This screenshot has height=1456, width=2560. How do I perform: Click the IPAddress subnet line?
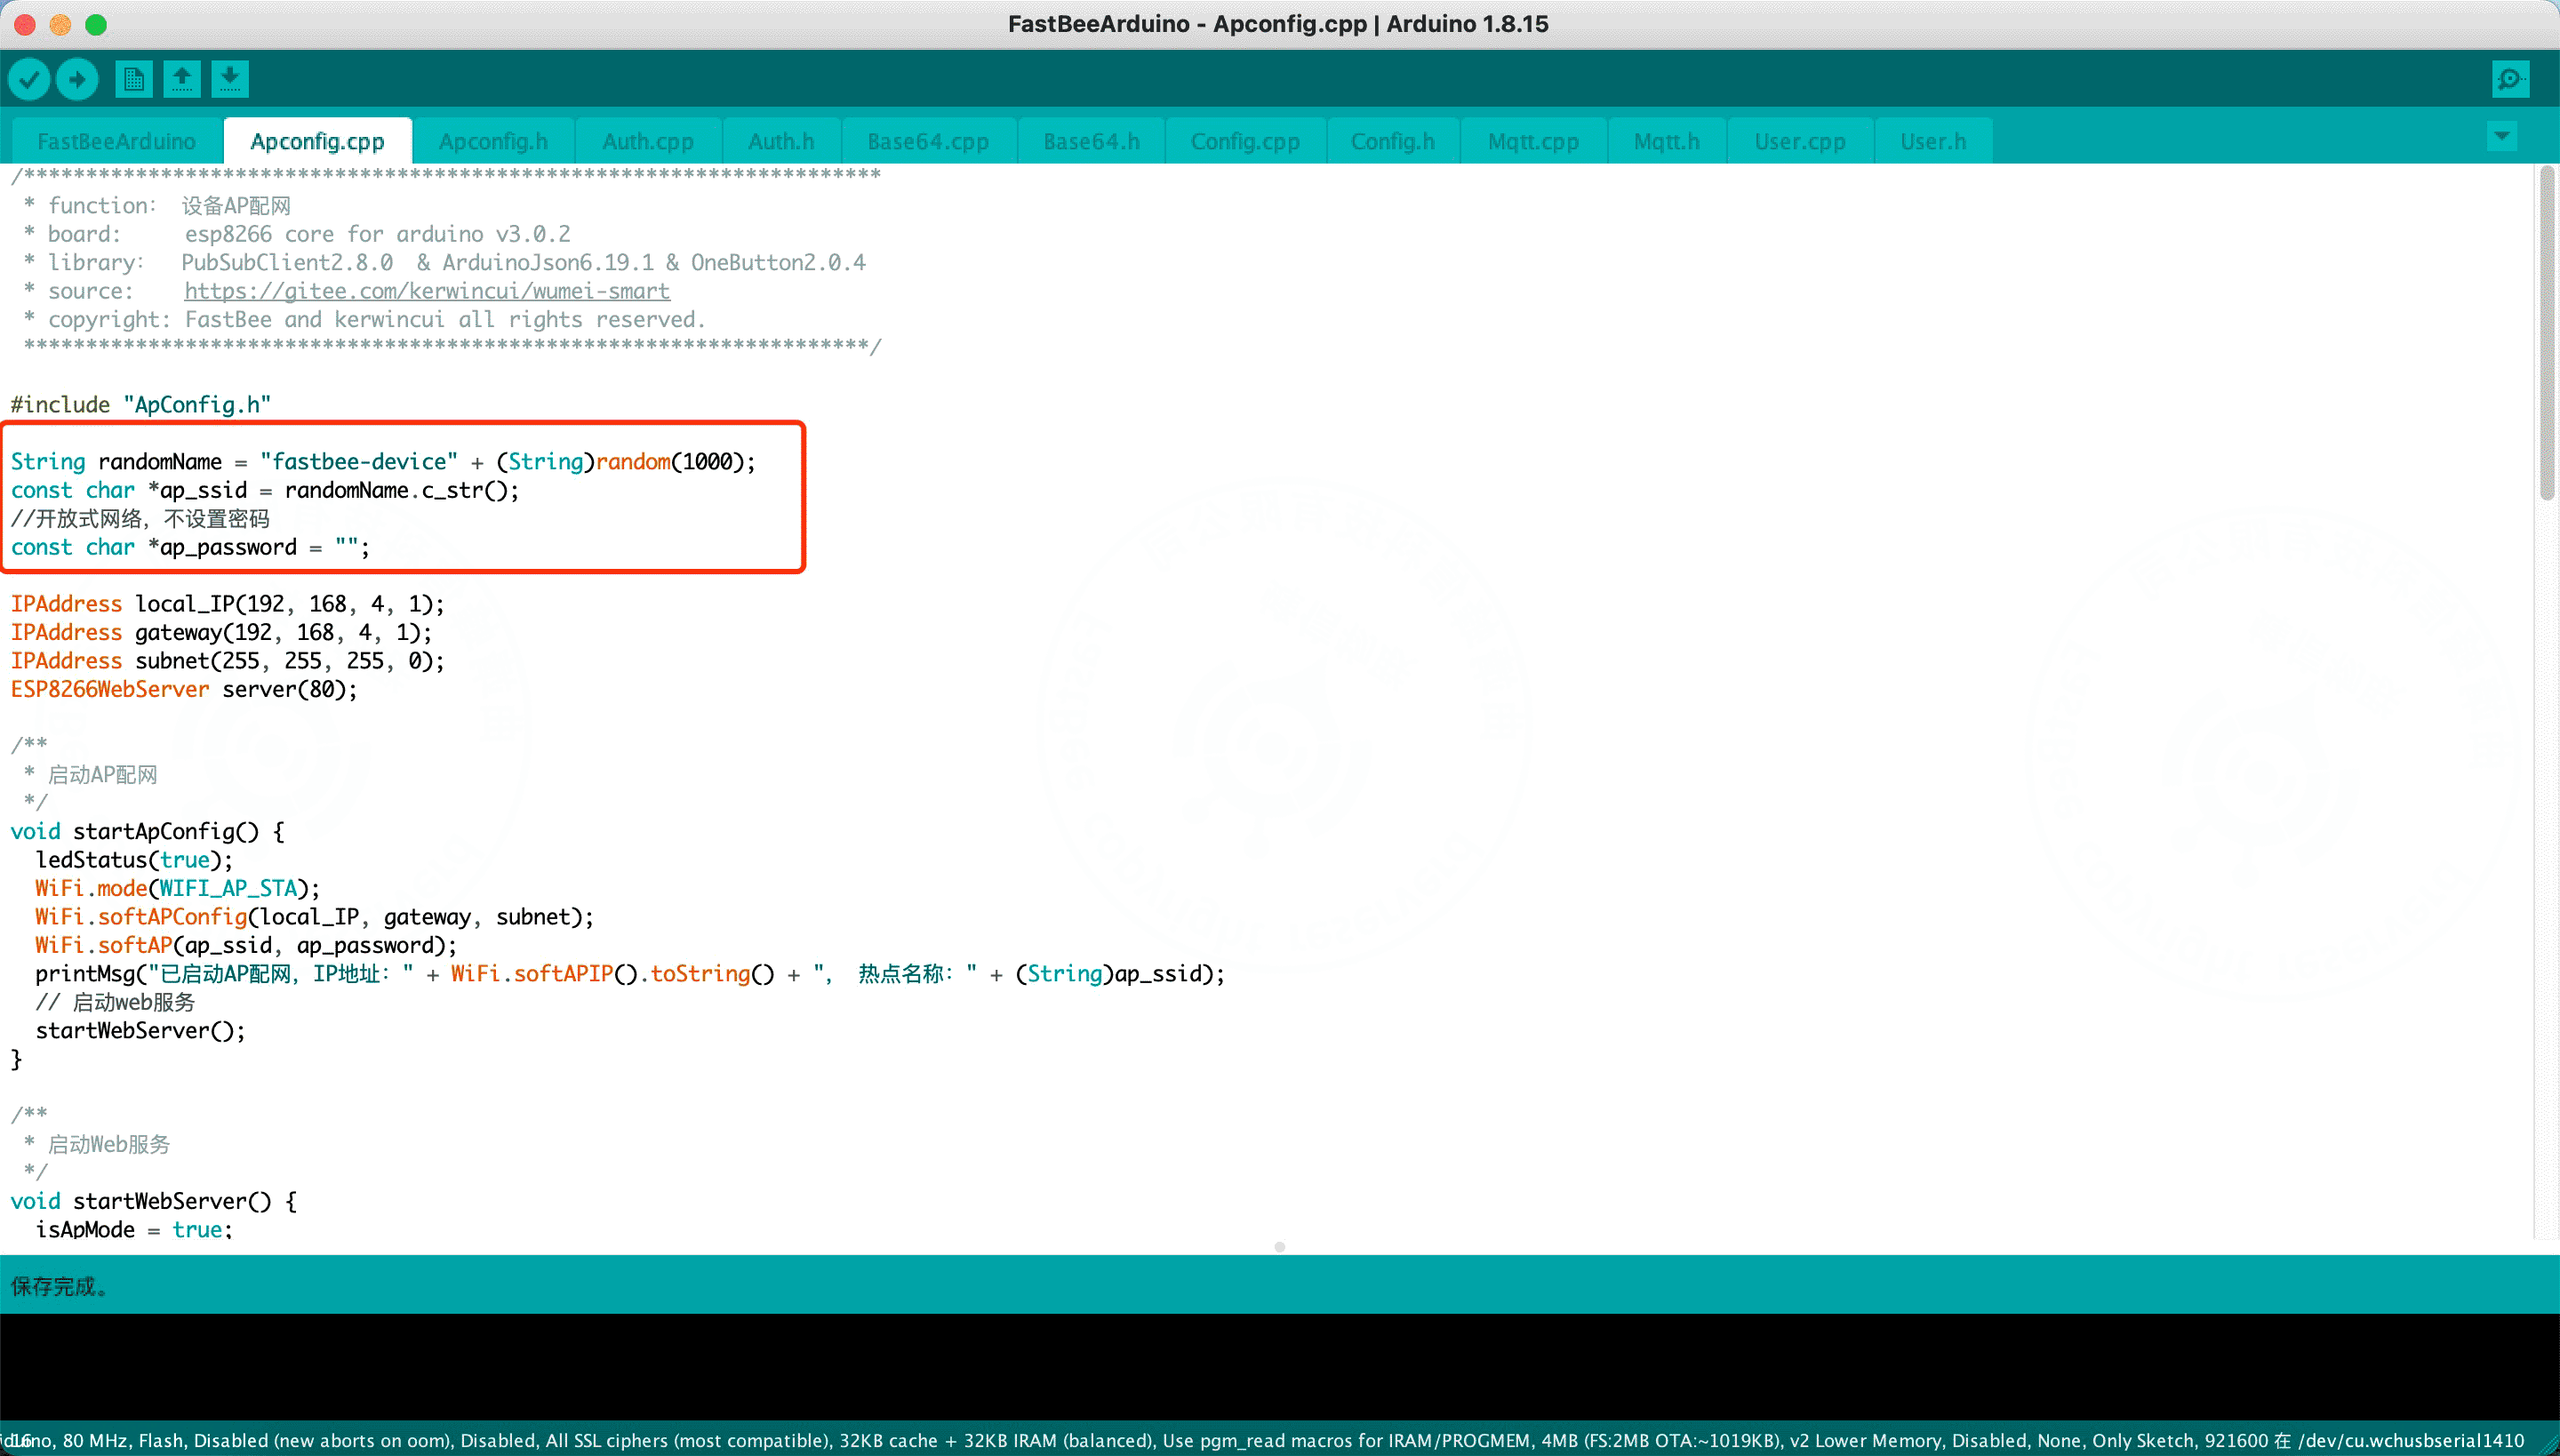[227, 662]
